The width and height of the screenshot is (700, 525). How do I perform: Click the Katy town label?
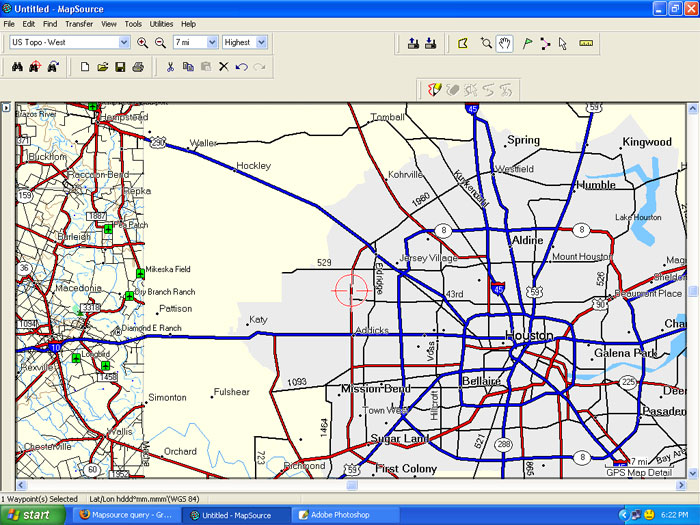(x=258, y=319)
